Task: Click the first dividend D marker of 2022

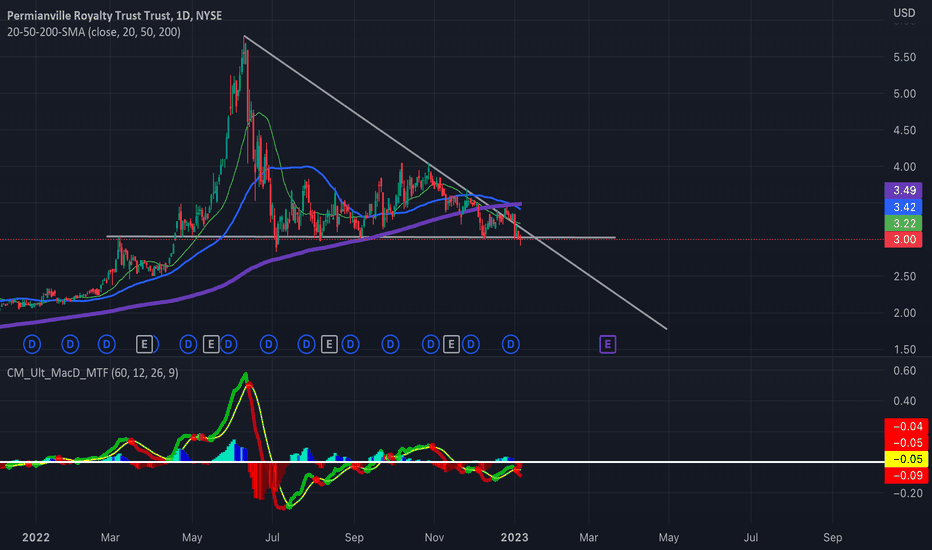Action: (x=32, y=344)
